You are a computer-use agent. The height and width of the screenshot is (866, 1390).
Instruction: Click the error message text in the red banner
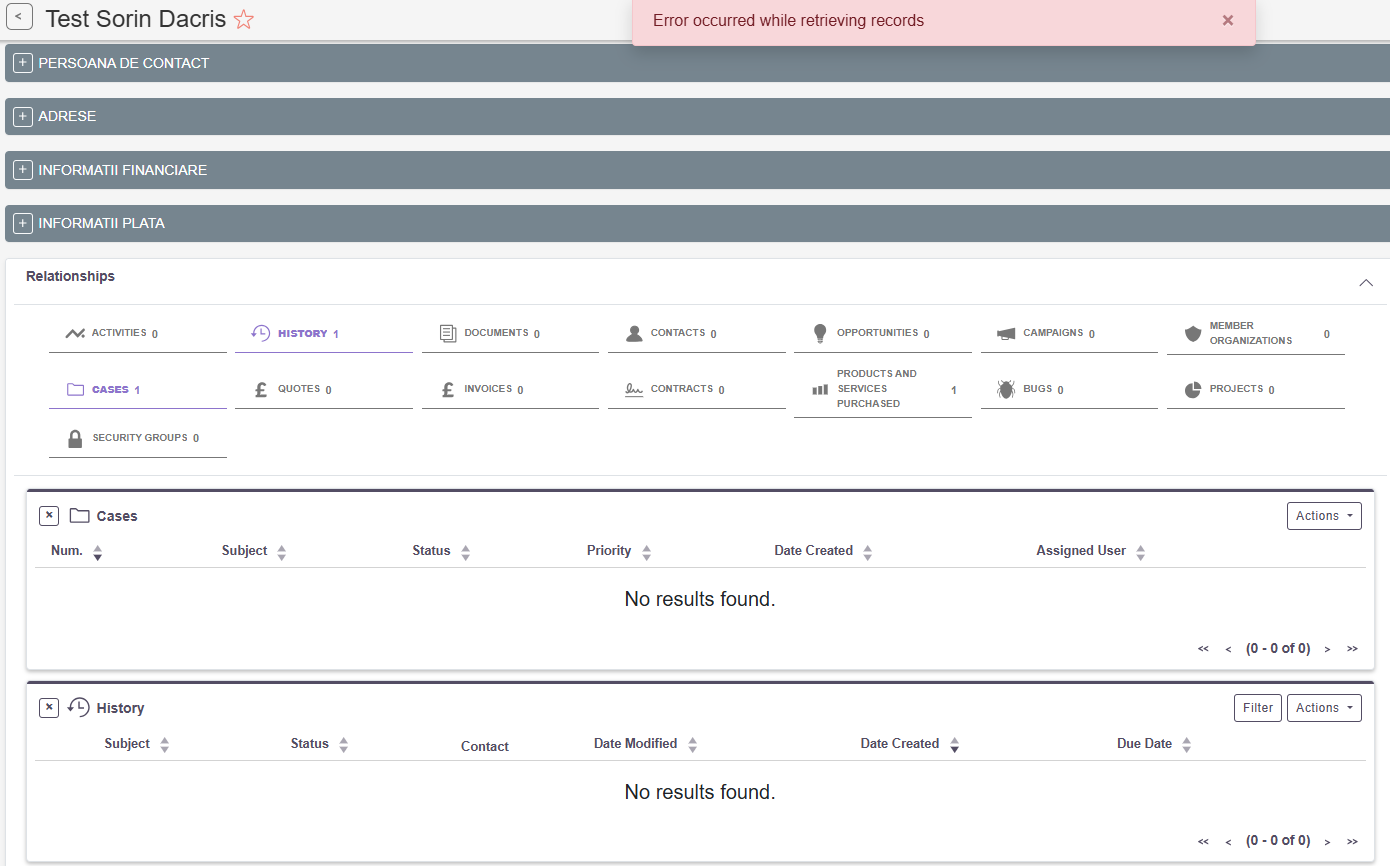point(788,20)
